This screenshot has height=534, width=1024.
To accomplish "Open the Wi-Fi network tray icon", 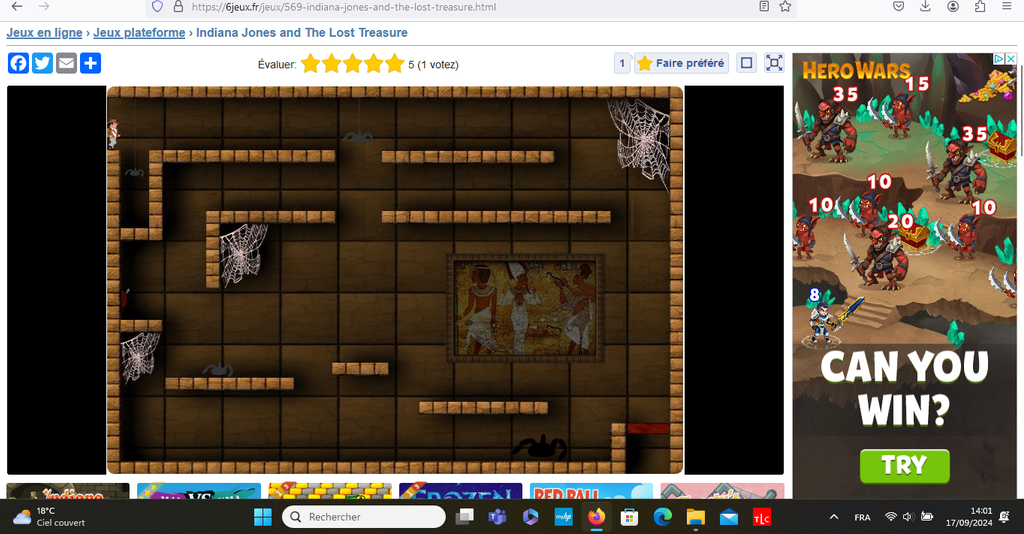I will click(891, 517).
